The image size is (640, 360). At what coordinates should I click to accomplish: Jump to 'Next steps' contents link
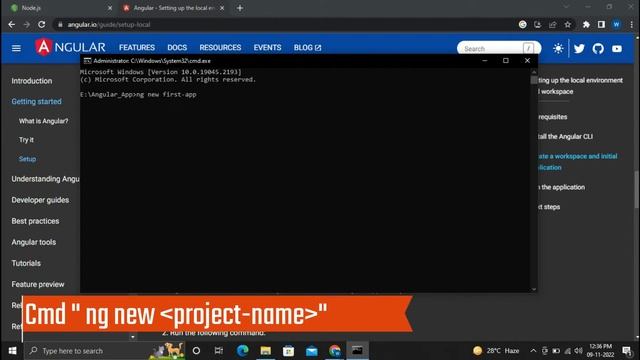tap(549, 207)
